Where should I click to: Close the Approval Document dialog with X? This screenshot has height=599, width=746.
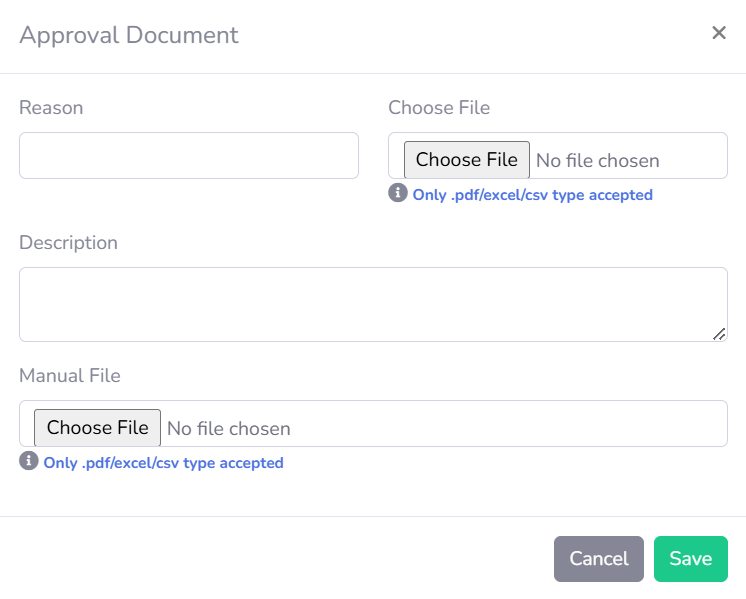[718, 33]
